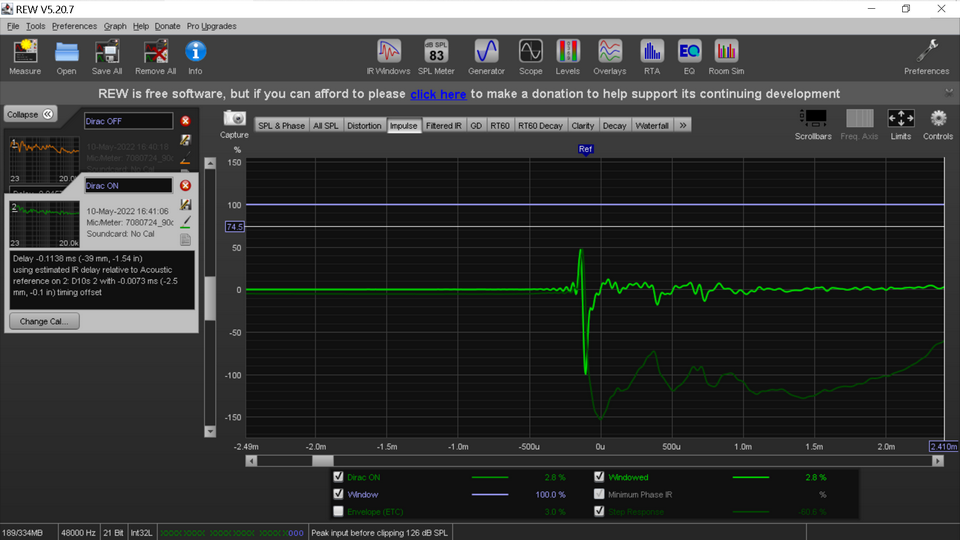
Task: Open the IR Windows tool
Action: pyautogui.click(x=389, y=56)
